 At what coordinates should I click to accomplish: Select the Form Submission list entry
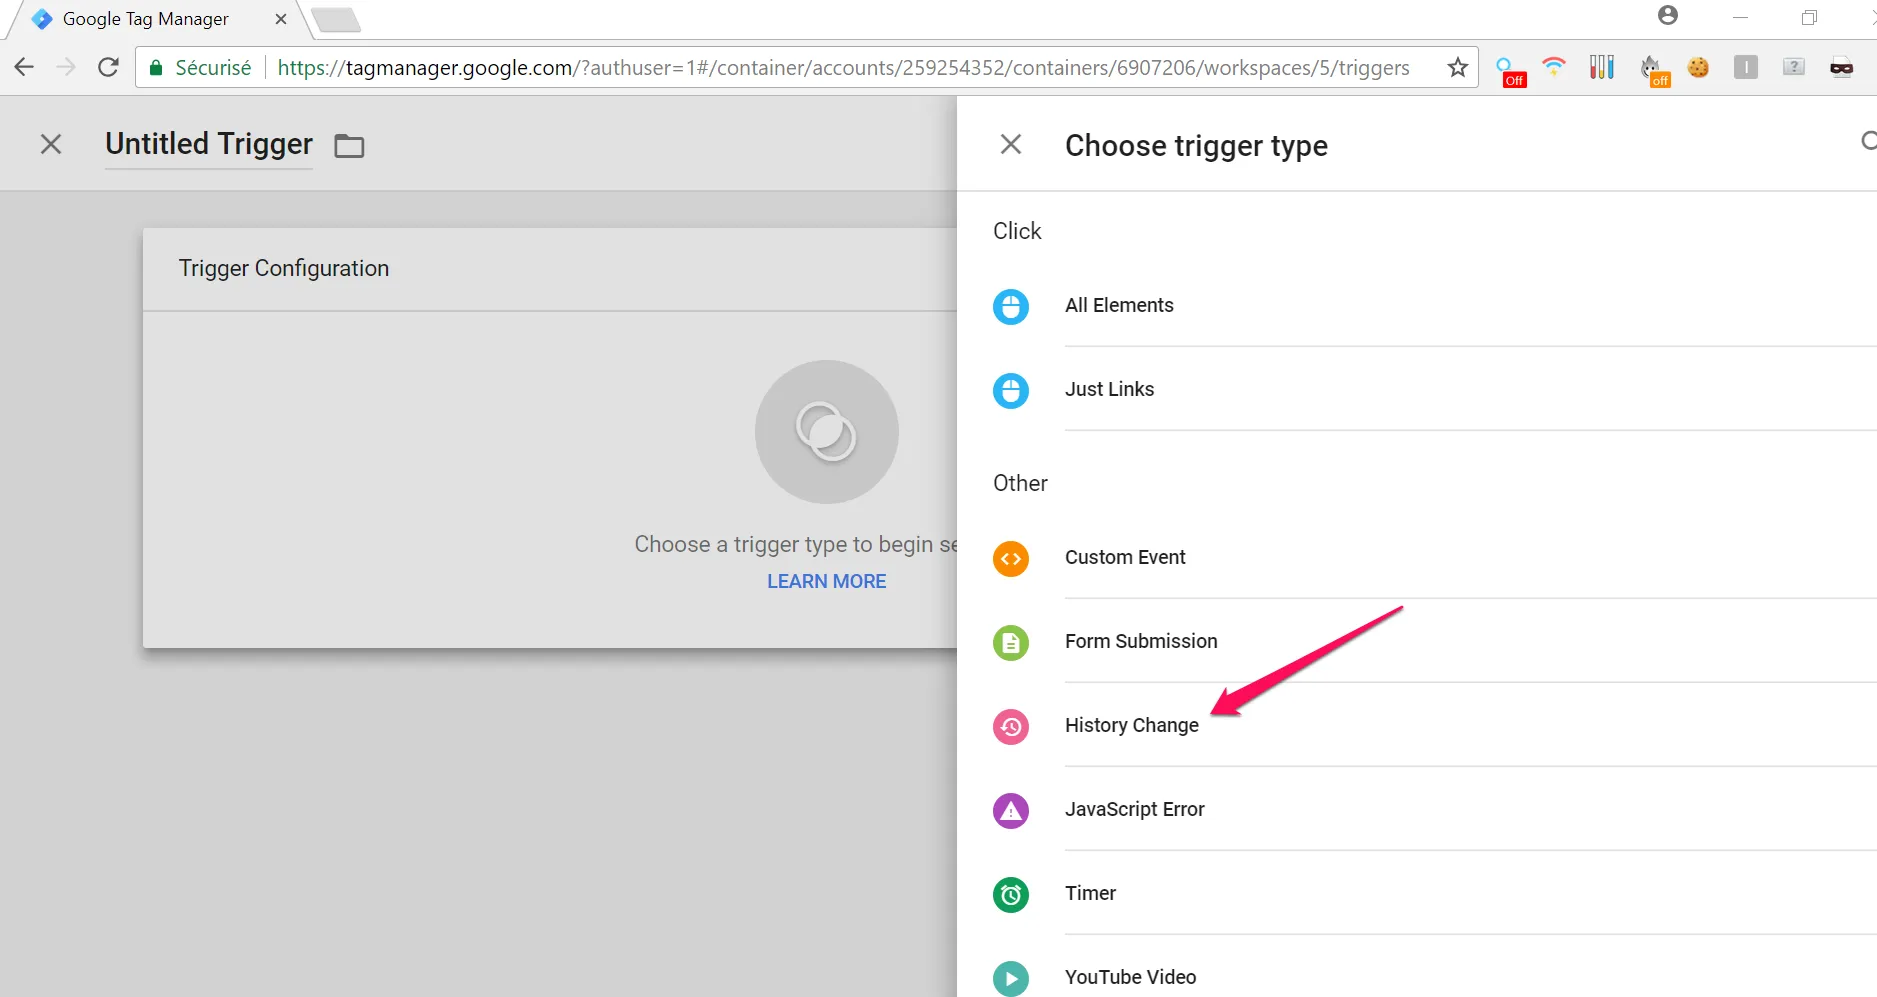tap(1141, 641)
